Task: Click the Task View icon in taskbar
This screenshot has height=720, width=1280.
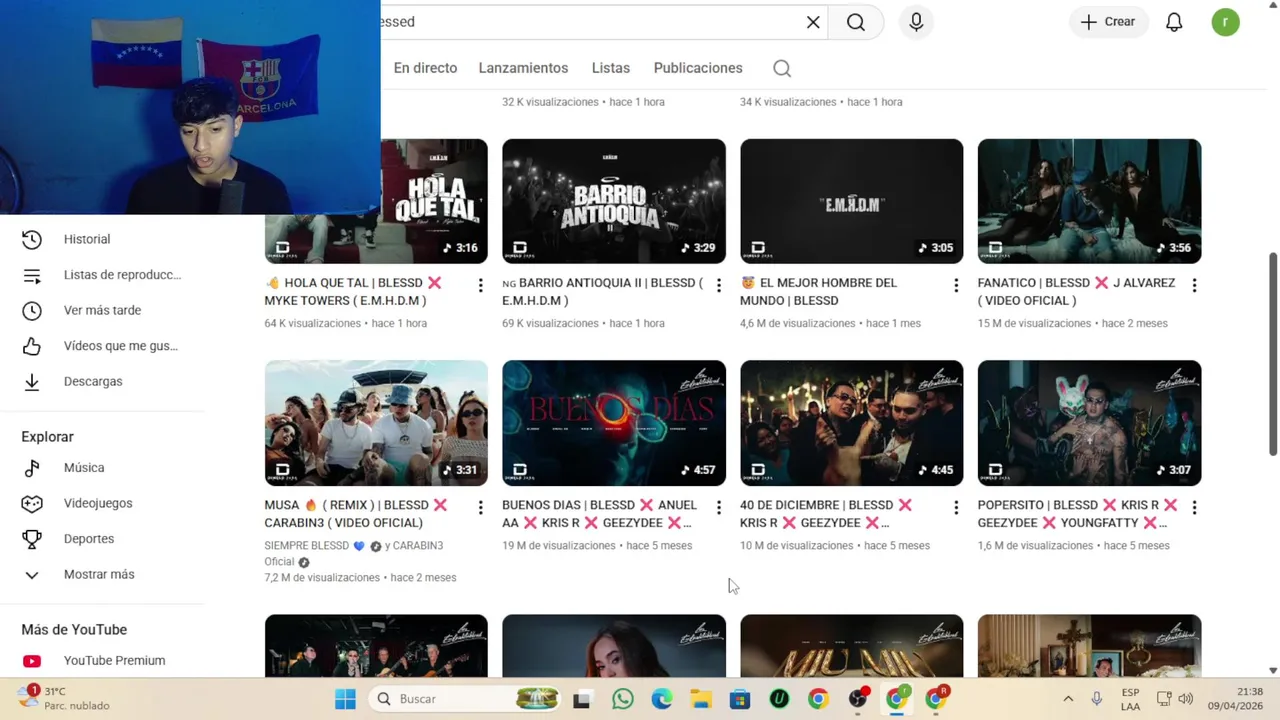Action: point(581,699)
